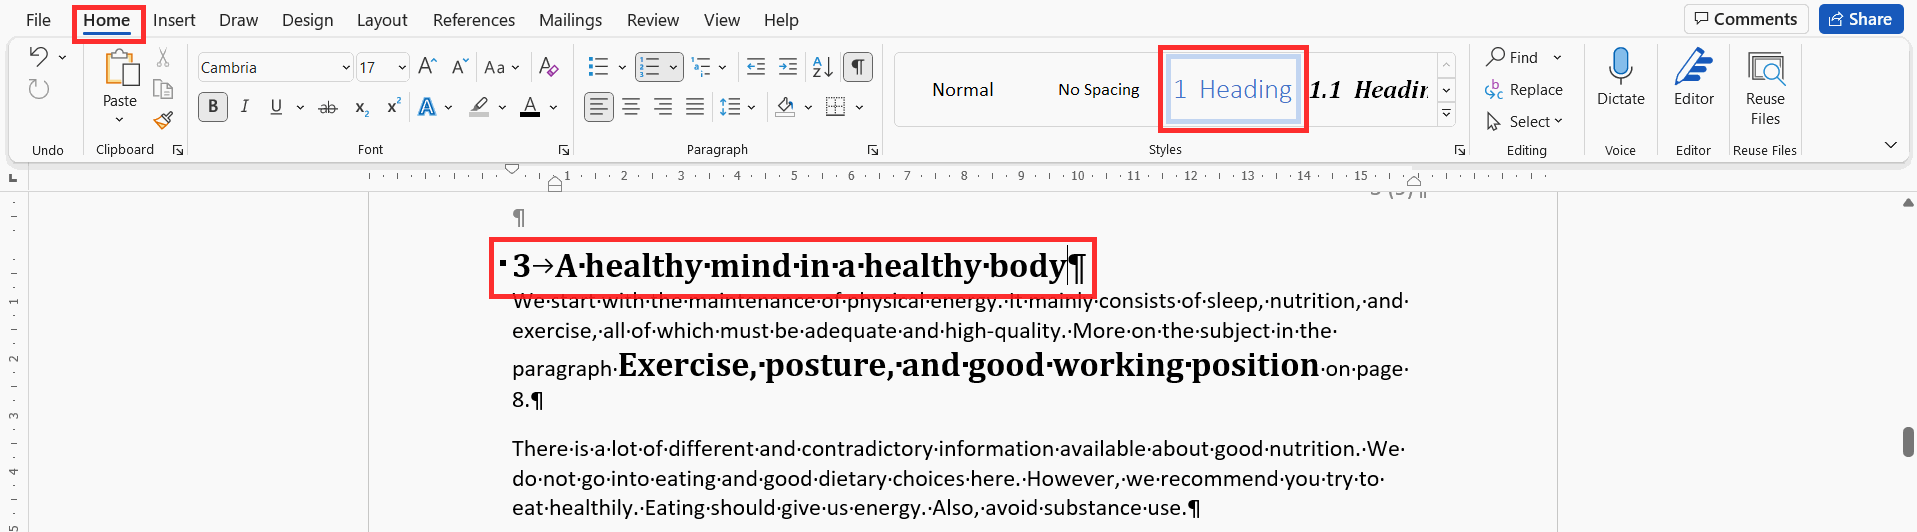Open the References ribbon tab

pos(474,20)
